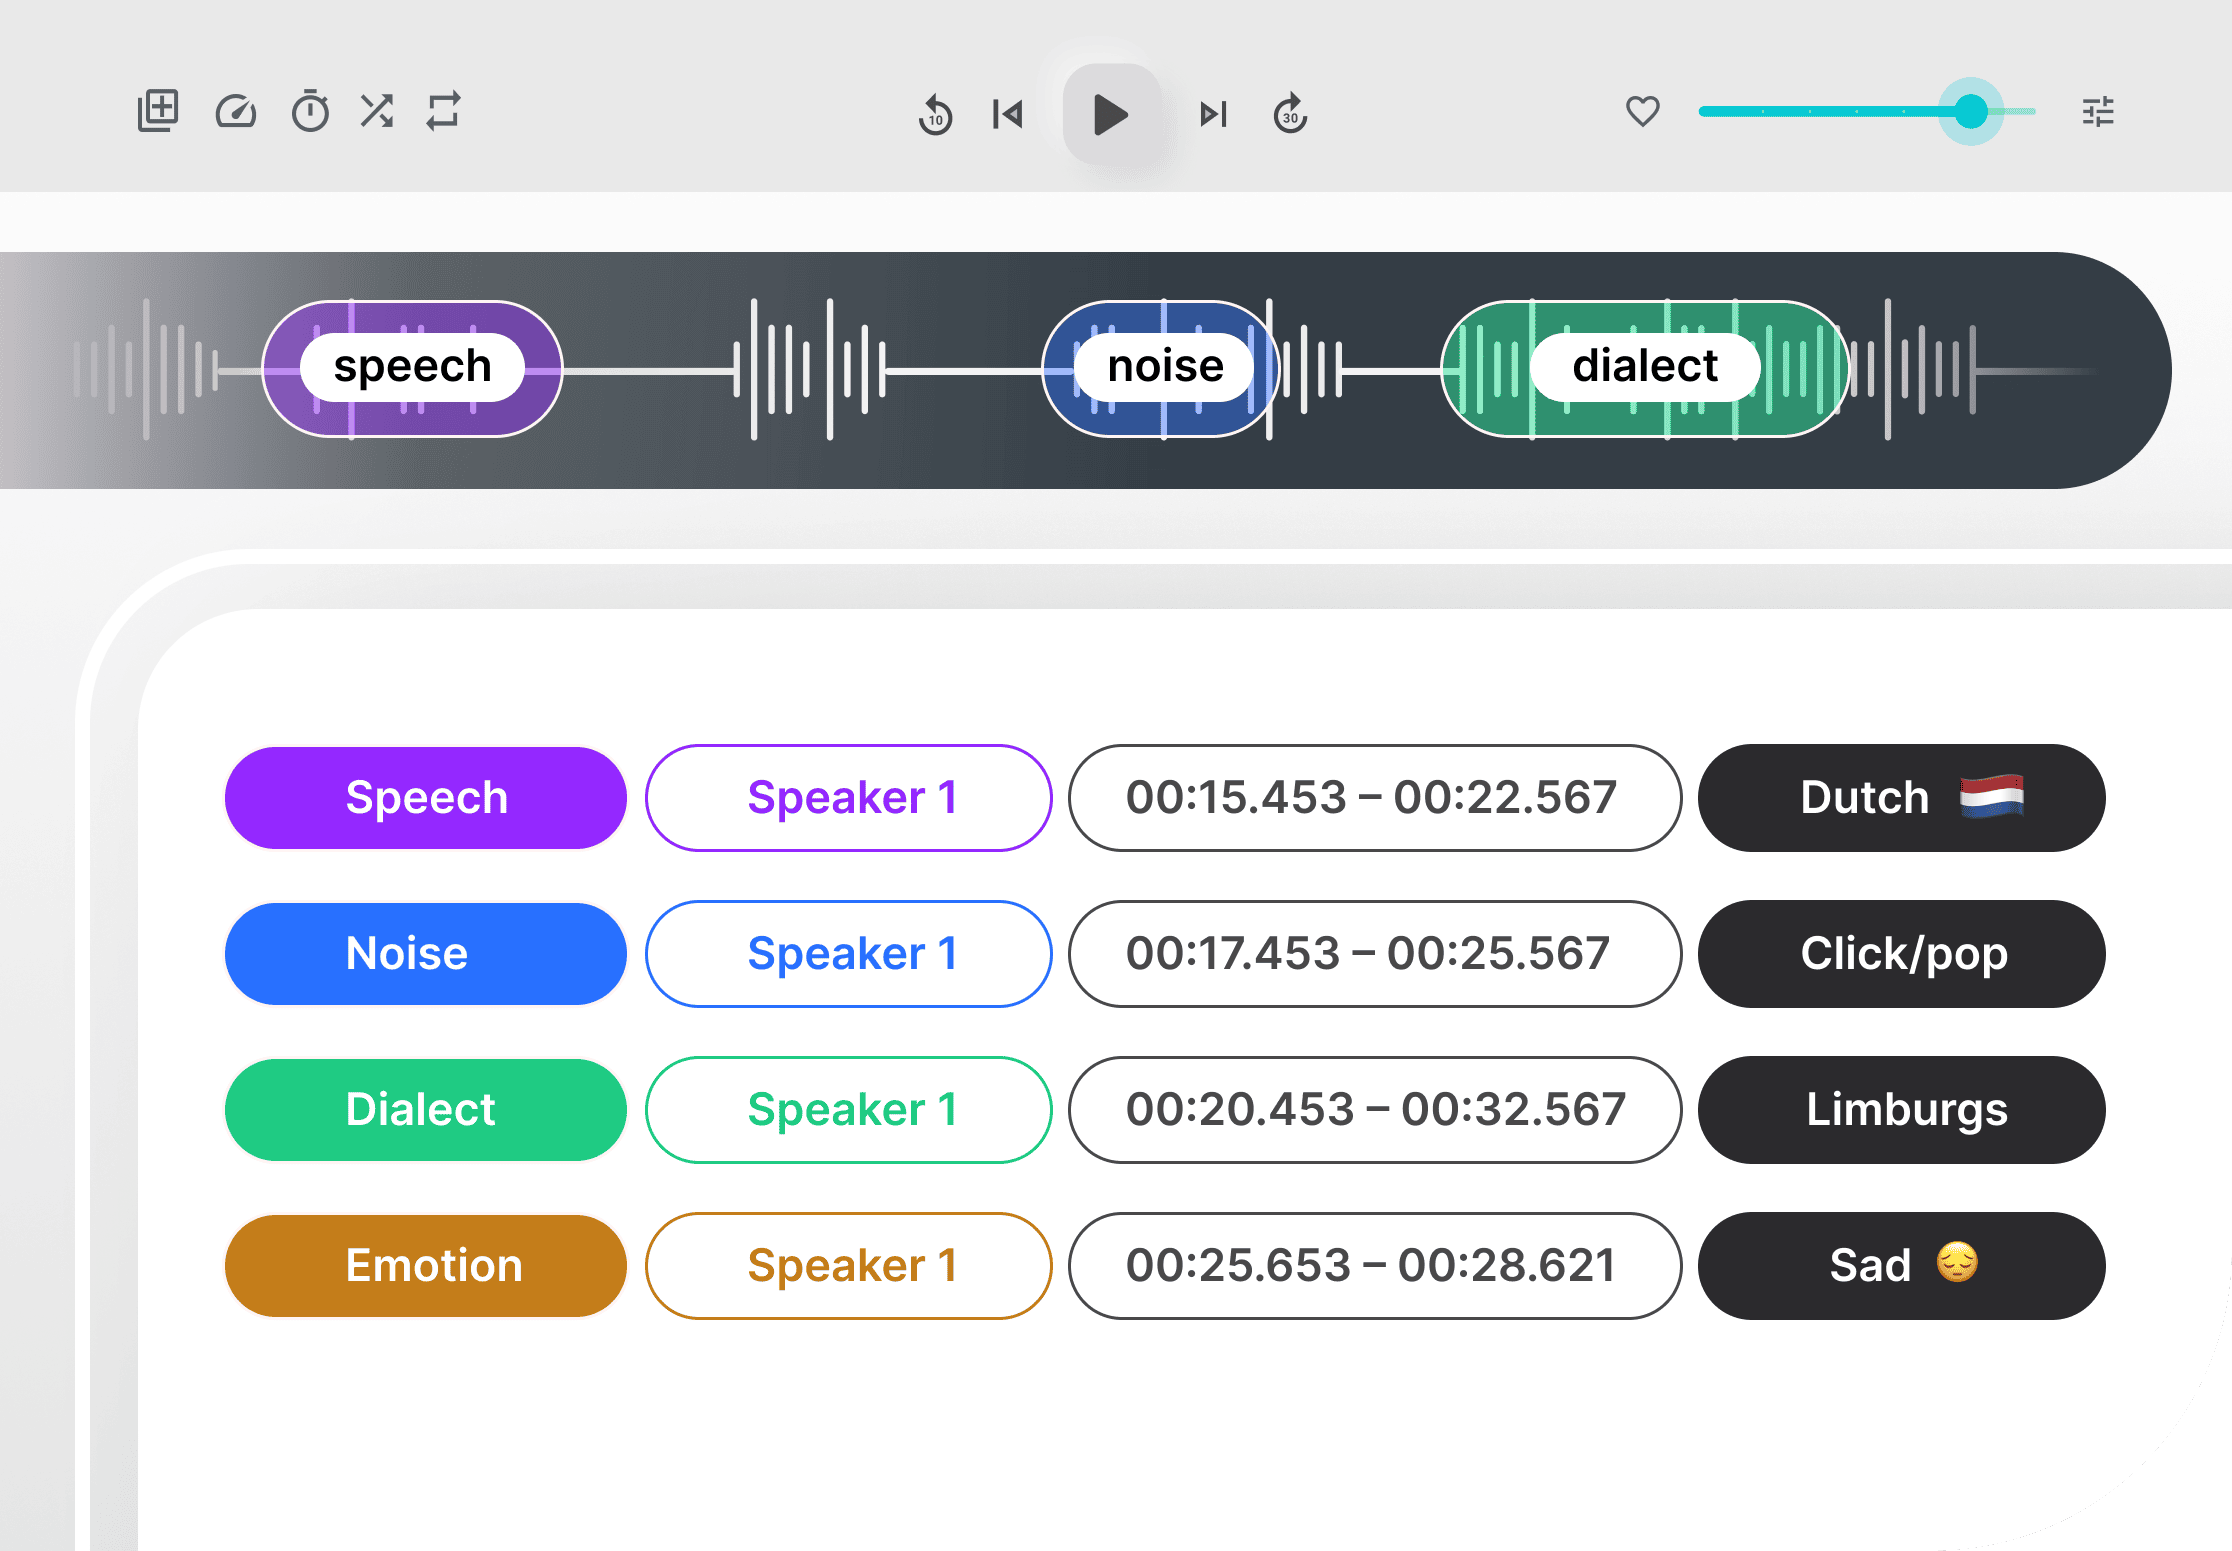Screen dimensions: 2232x1551
Task: Rewind 10 seconds
Action: pyautogui.click(x=935, y=115)
